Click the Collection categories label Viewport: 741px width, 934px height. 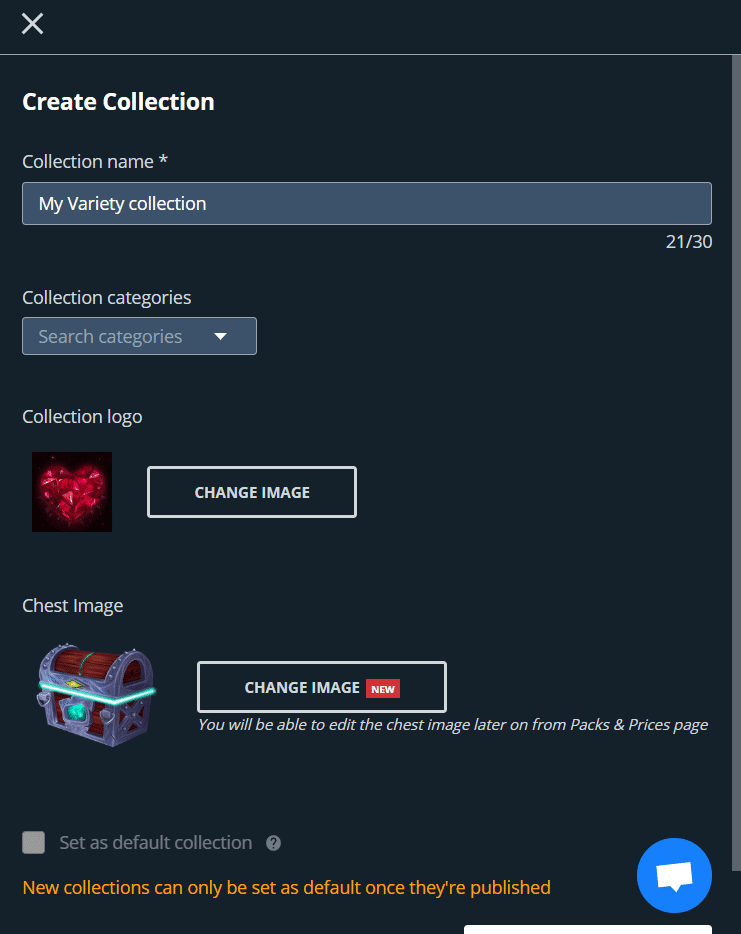tap(107, 297)
